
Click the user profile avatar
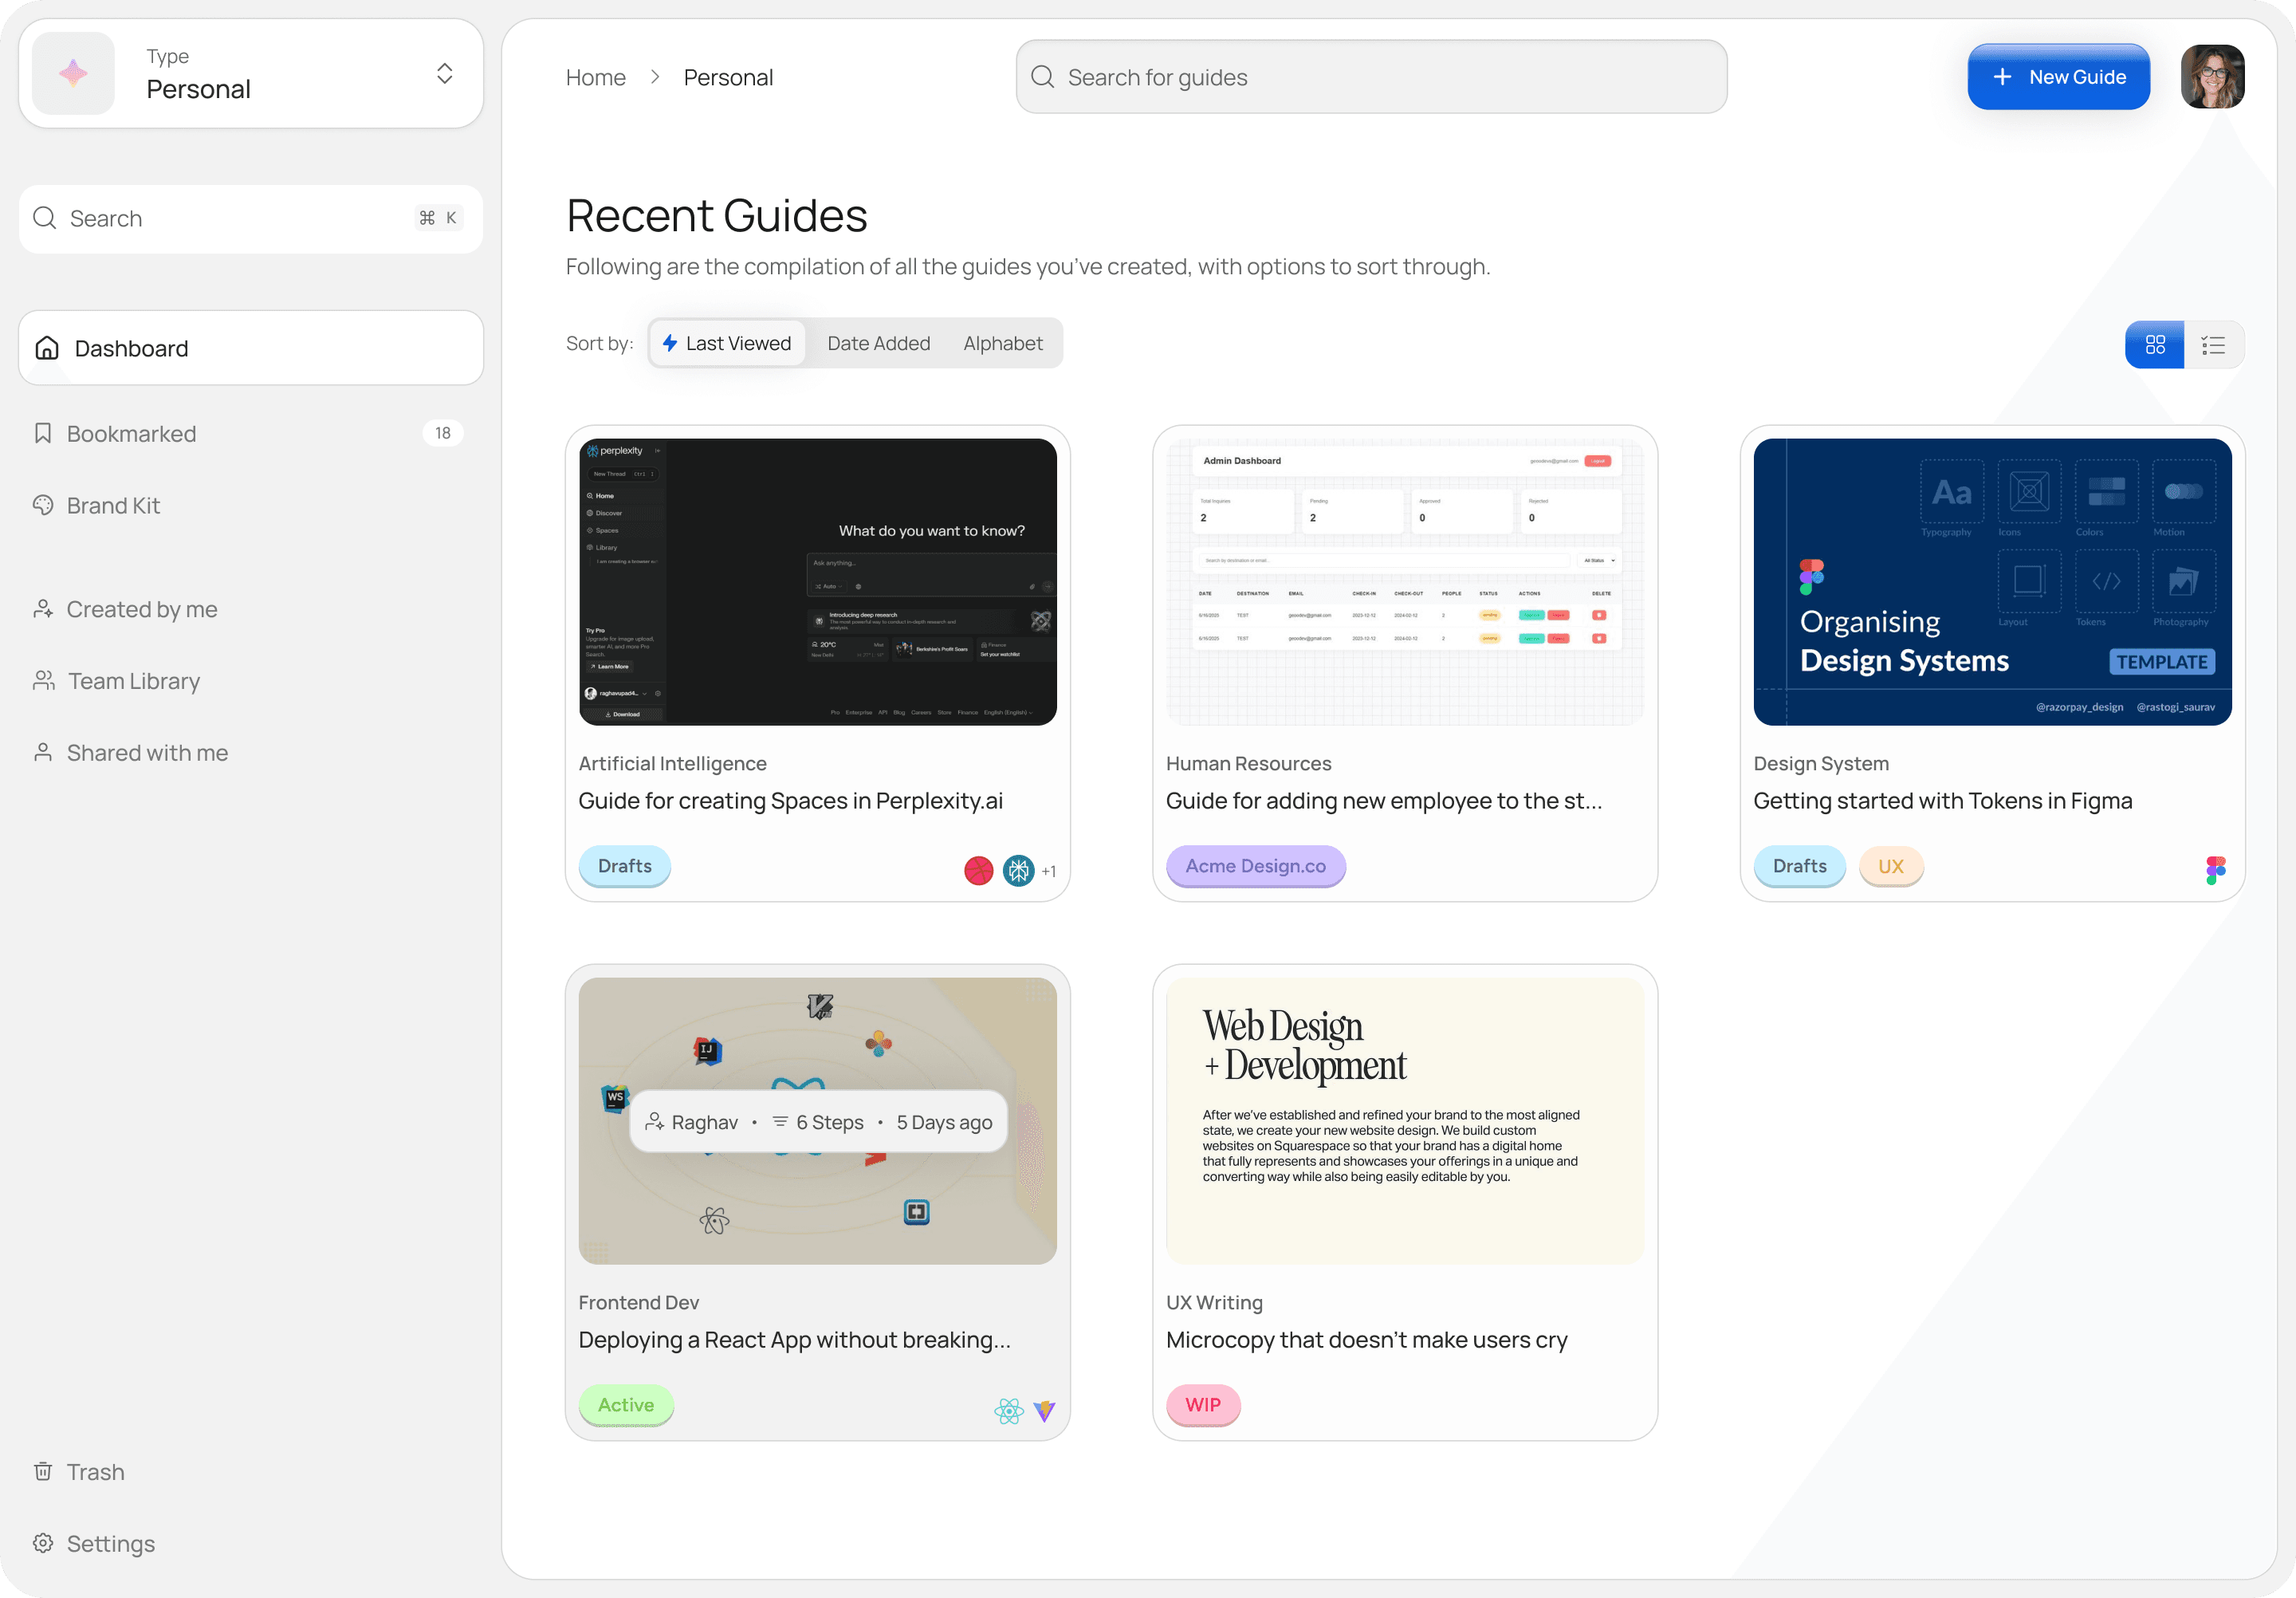2212,77
